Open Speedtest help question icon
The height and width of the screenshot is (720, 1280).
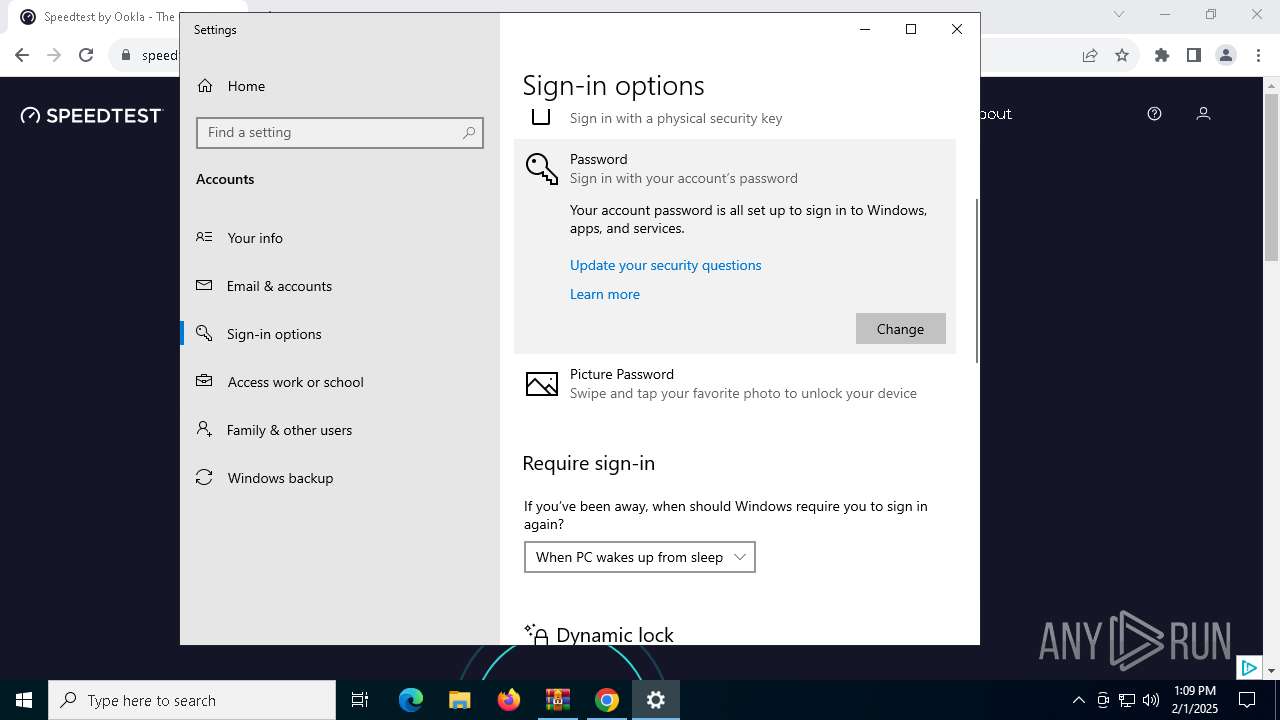(1154, 114)
